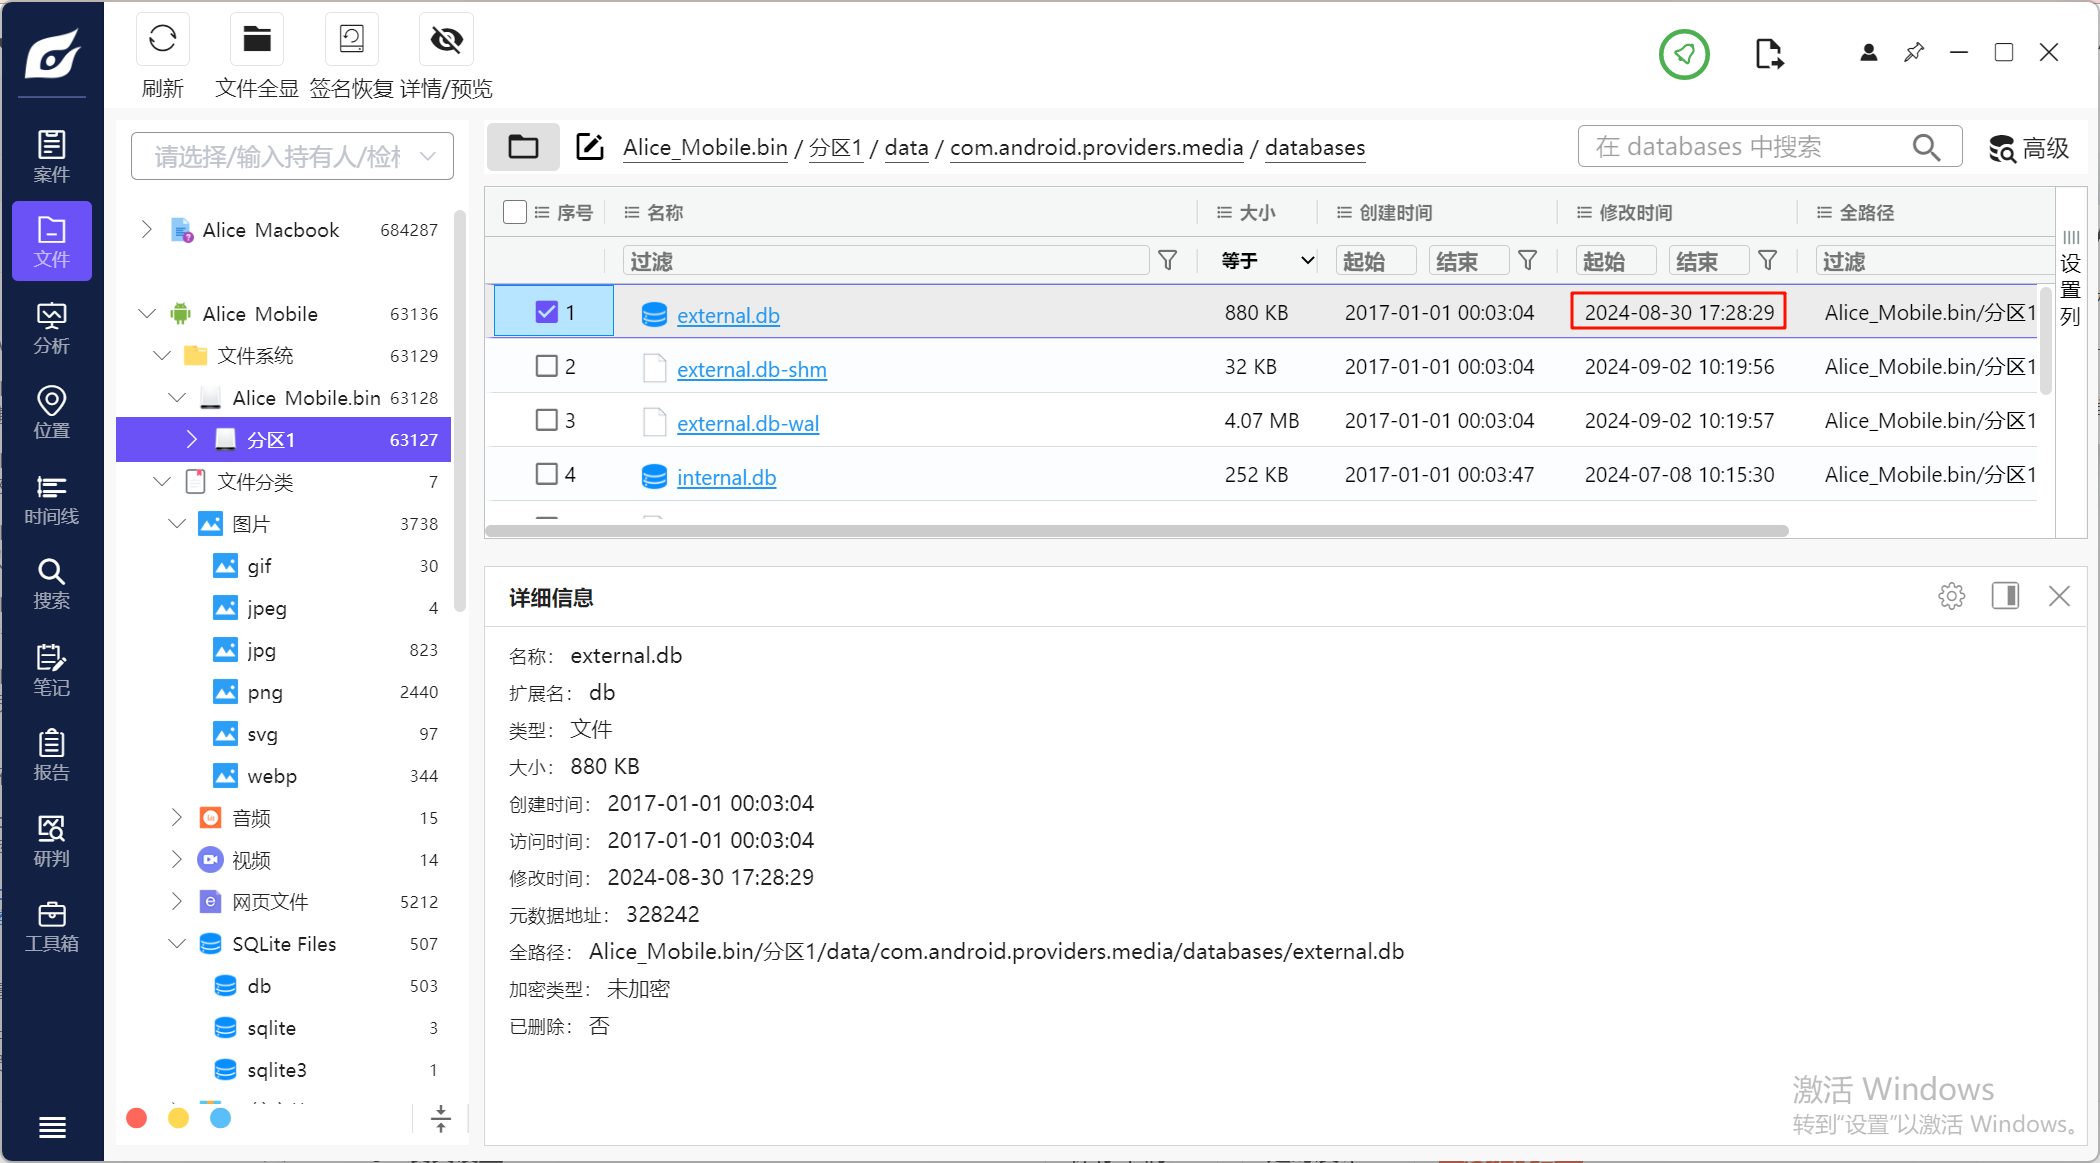Open the signature recovery (签名恢复) tool
Screen dimensions: 2100x1163
point(351,40)
